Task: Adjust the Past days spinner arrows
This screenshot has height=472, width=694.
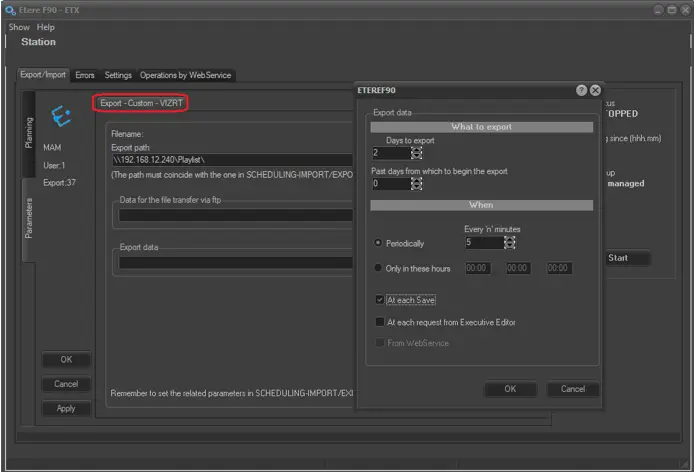Action: pos(416,184)
